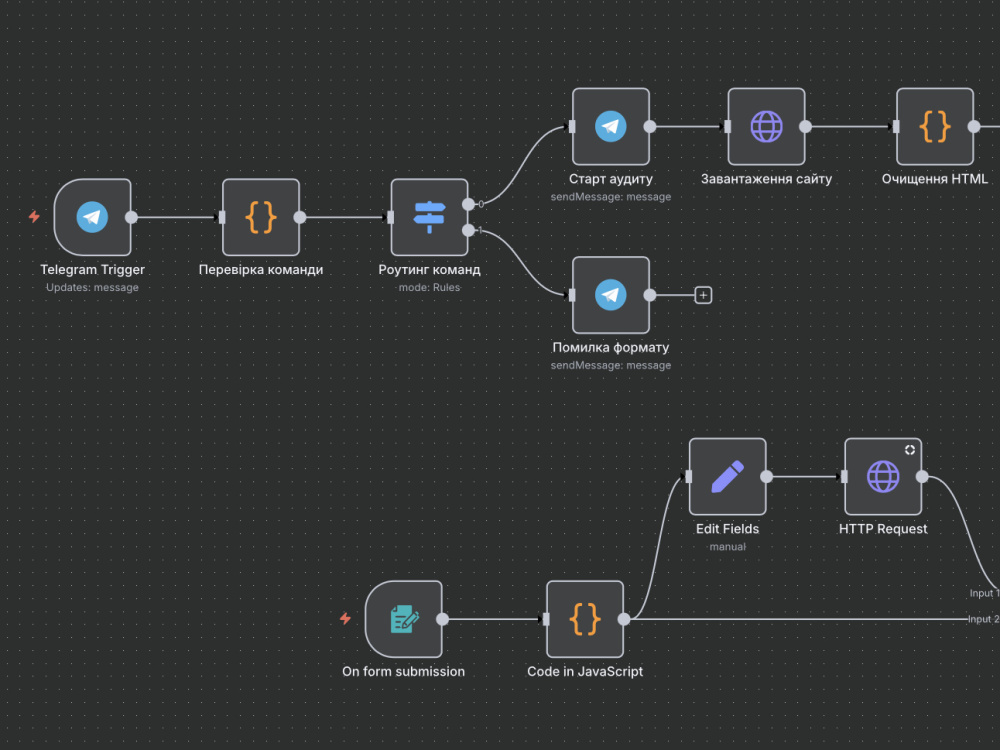Click the mode: Rules subtitle
This screenshot has height=750, width=1000.
coord(429,288)
